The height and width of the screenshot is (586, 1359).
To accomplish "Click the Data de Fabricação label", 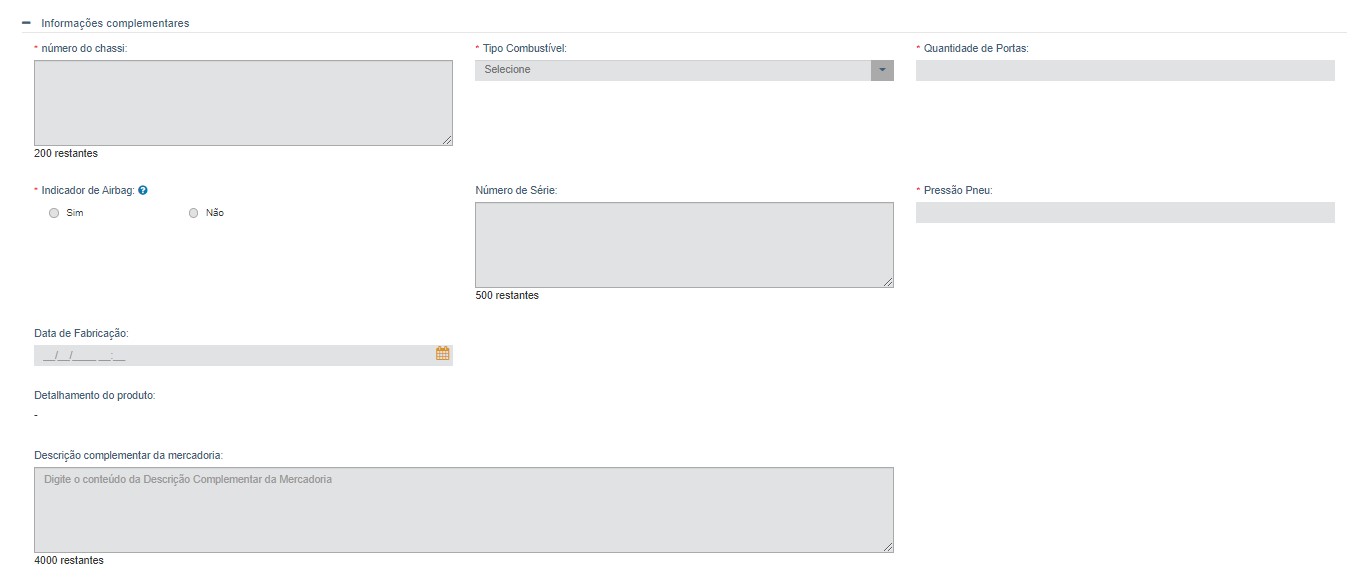I will click(81, 333).
